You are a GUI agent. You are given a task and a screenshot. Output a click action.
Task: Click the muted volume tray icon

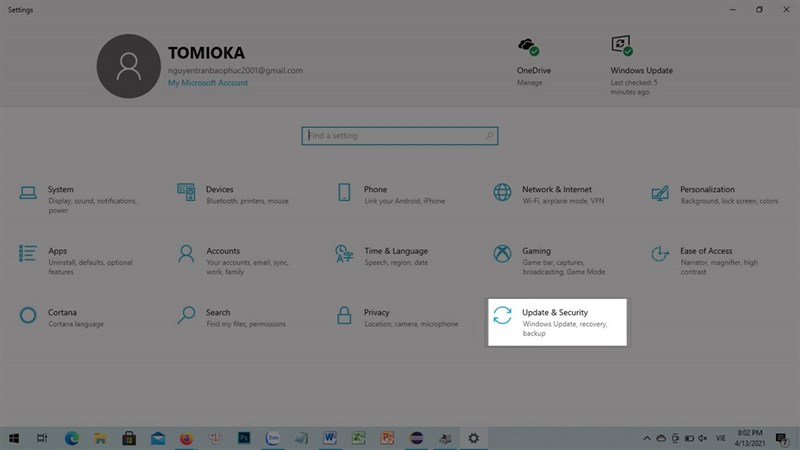click(x=703, y=438)
